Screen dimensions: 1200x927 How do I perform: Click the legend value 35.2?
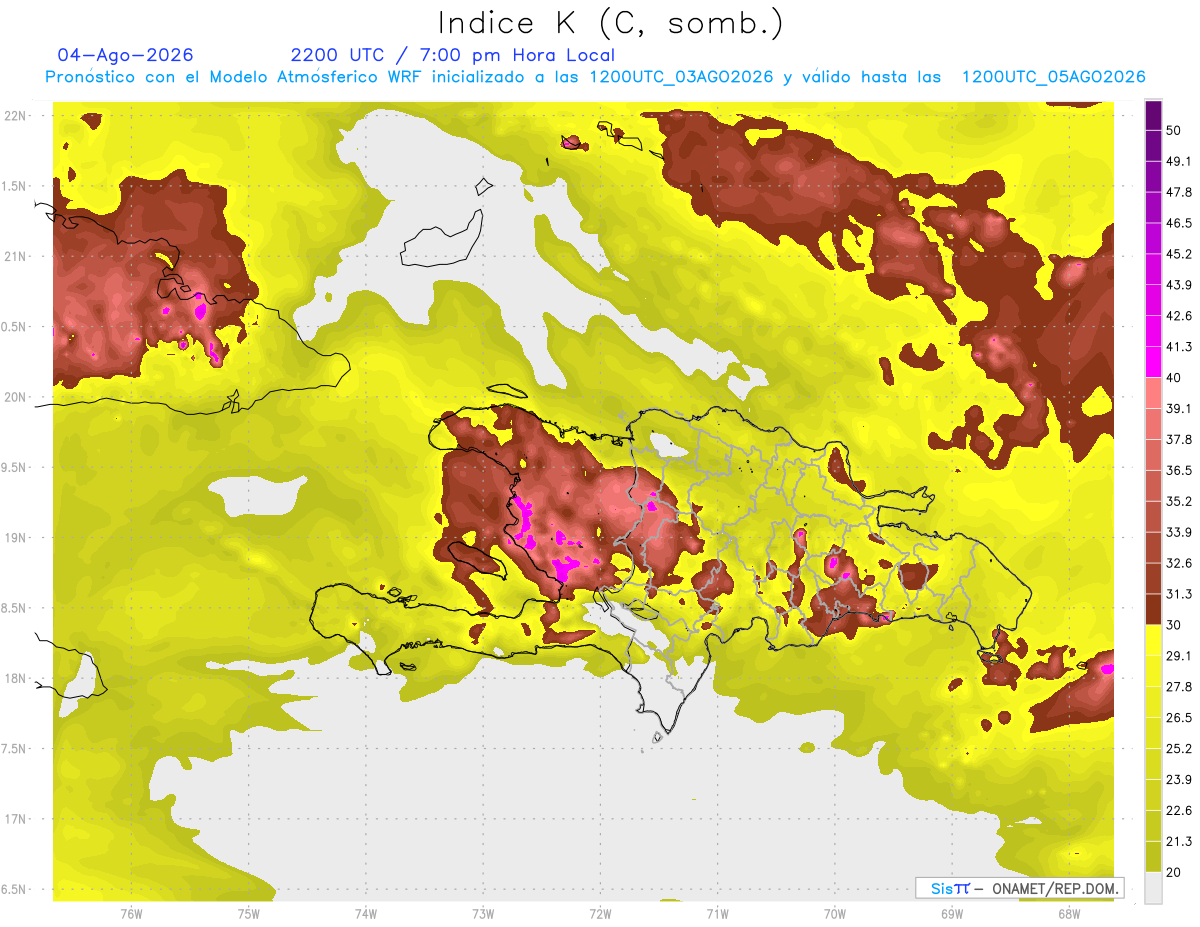pyautogui.click(x=1179, y=502)
